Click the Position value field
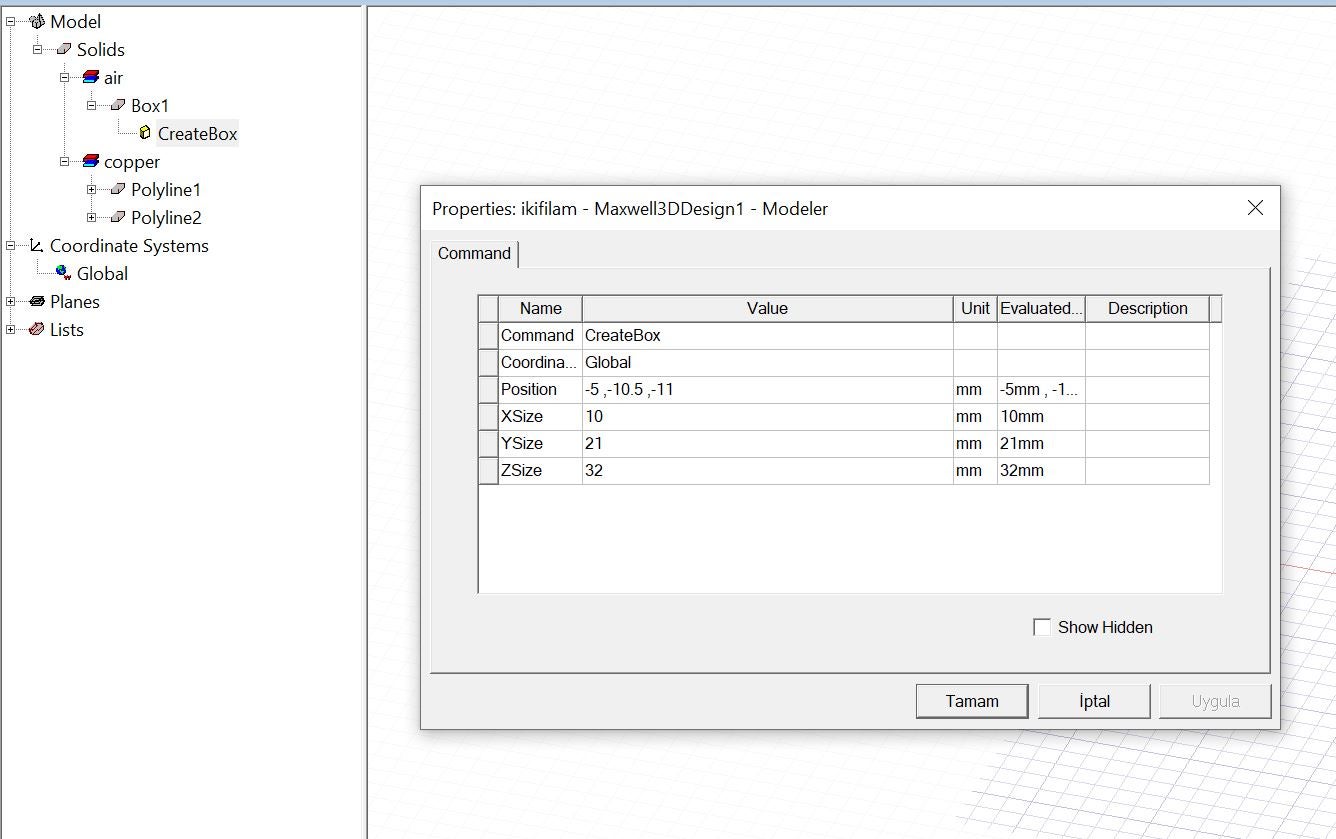The width and height of the screenshot is (1336, 839). (x=766, y=389)
